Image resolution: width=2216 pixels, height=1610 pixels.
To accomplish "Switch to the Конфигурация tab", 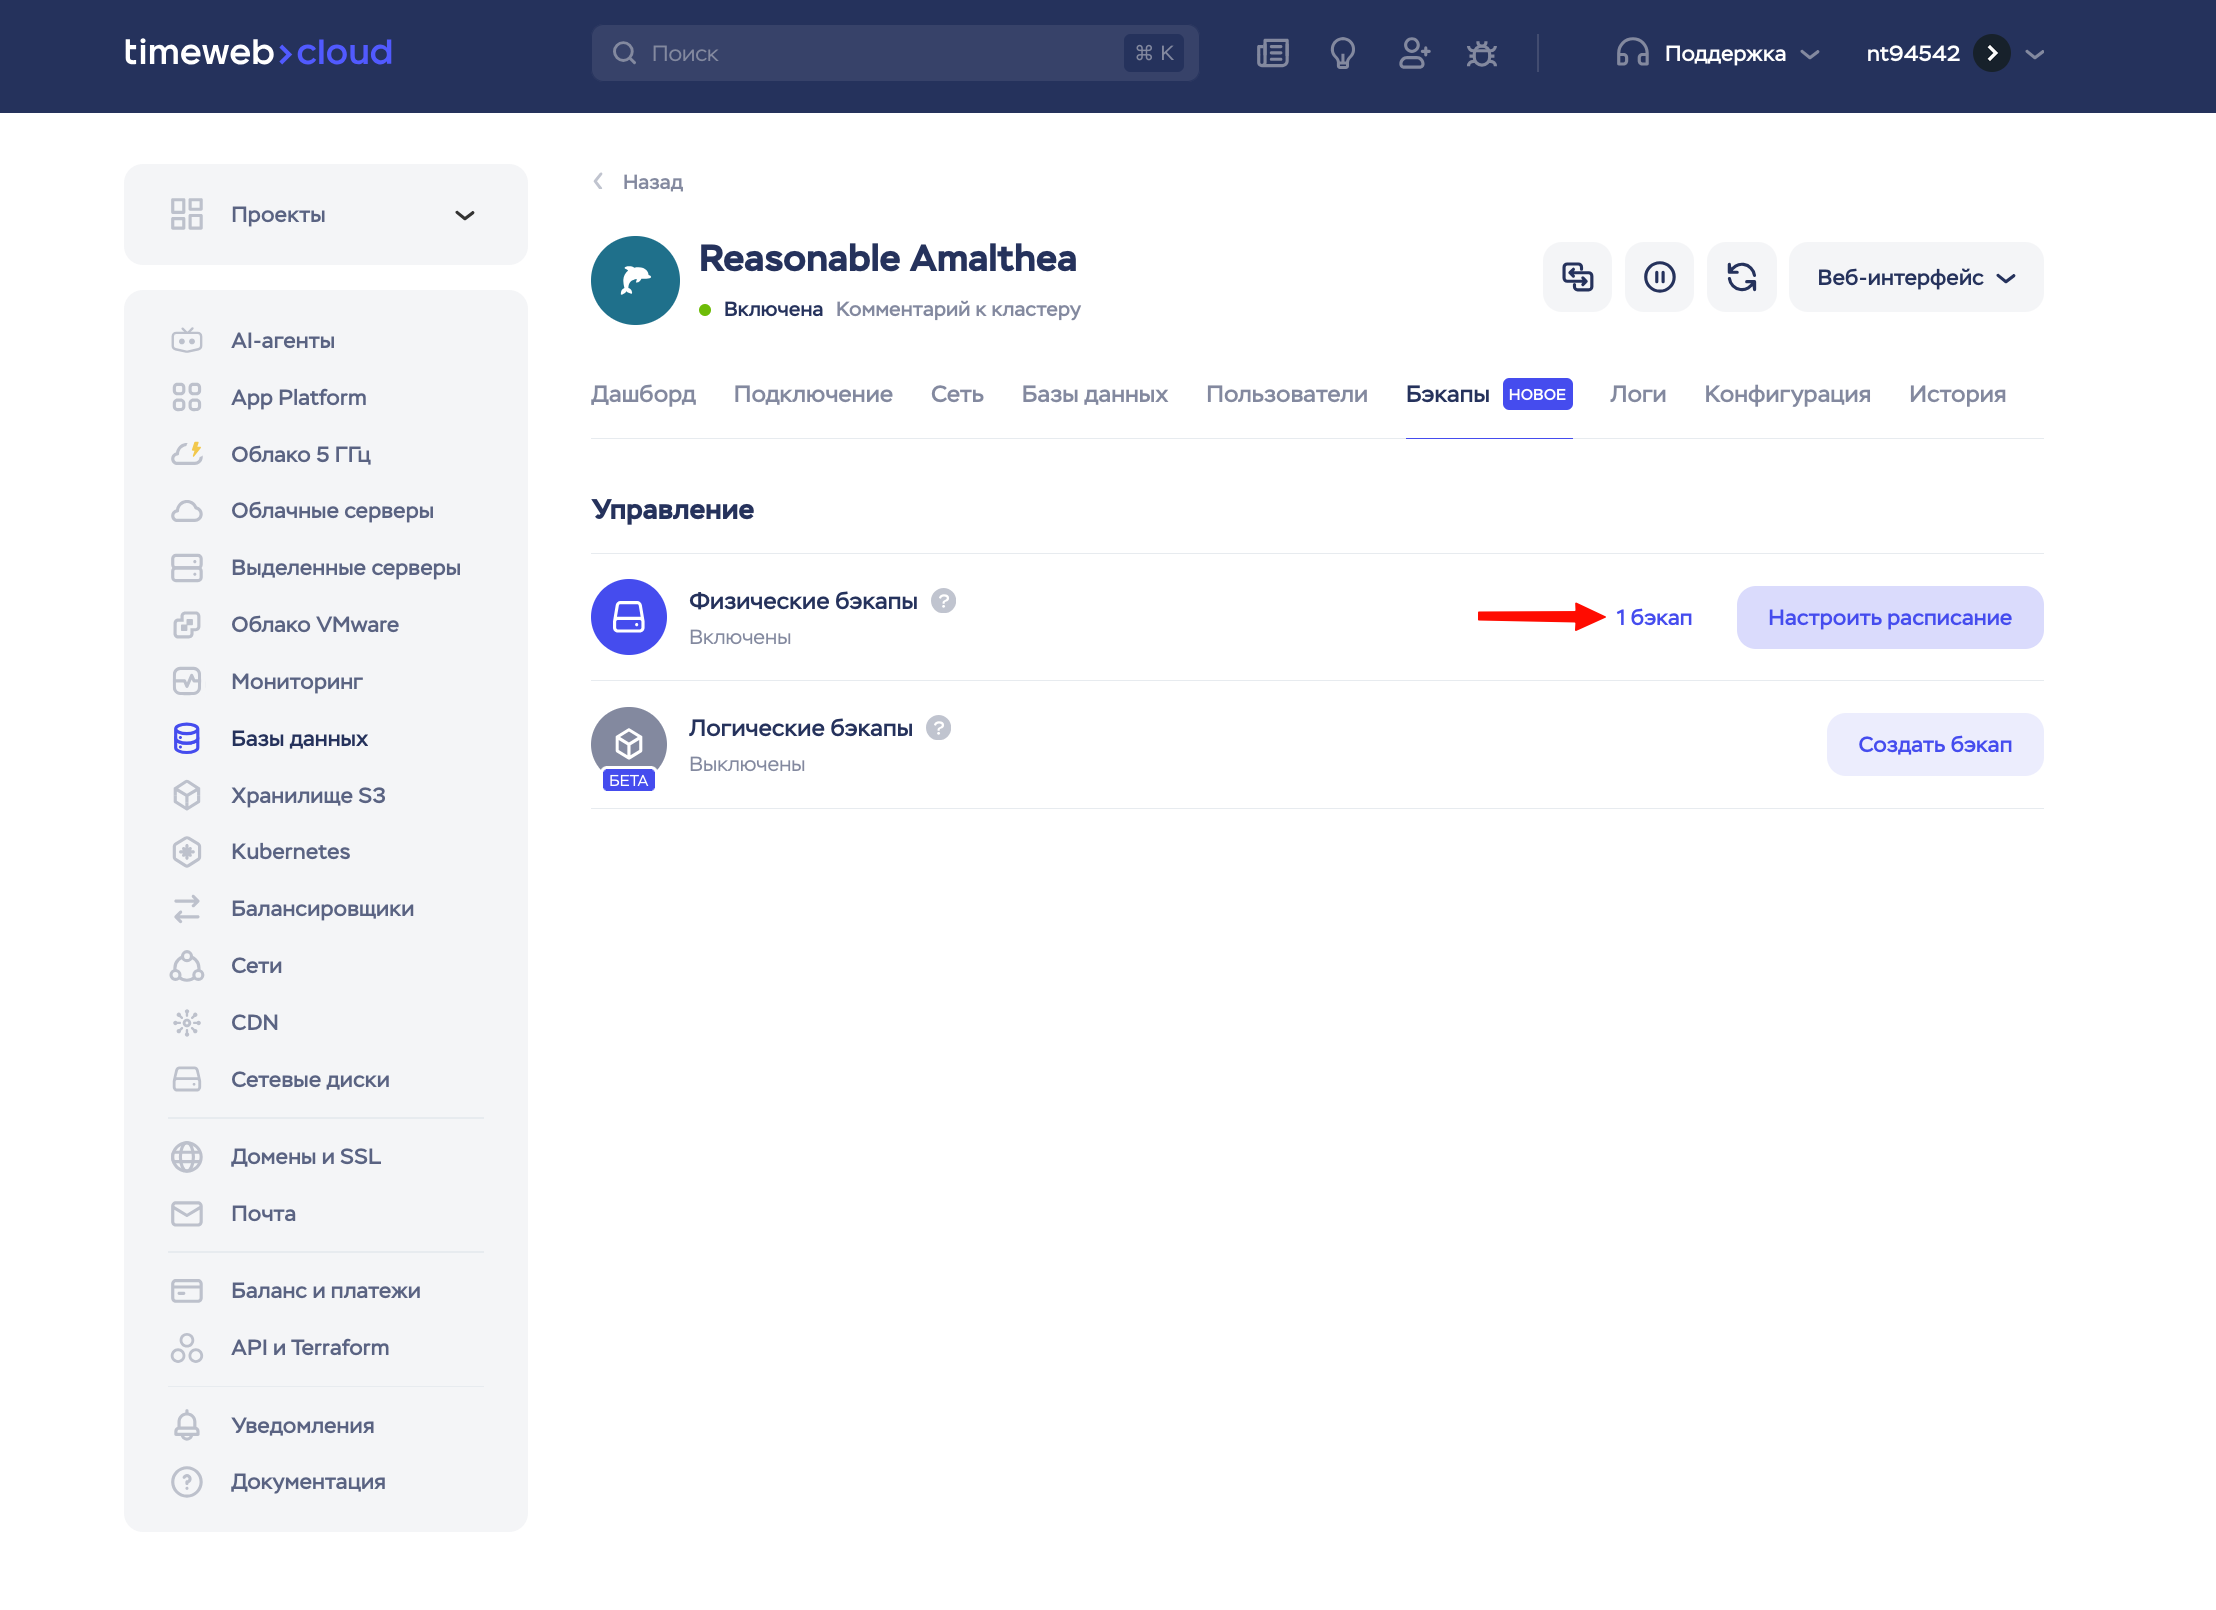I will click(1787, 394).
